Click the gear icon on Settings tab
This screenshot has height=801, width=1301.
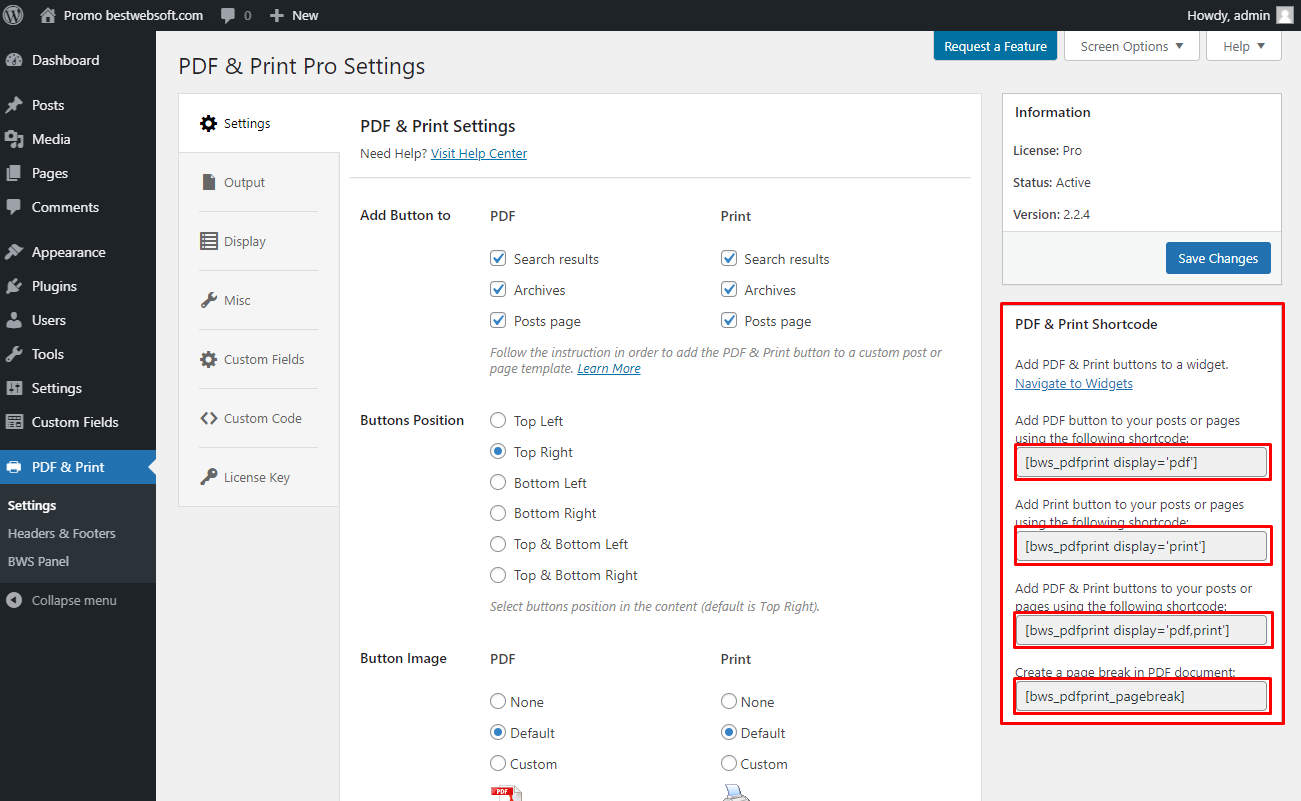coord(208,124)
